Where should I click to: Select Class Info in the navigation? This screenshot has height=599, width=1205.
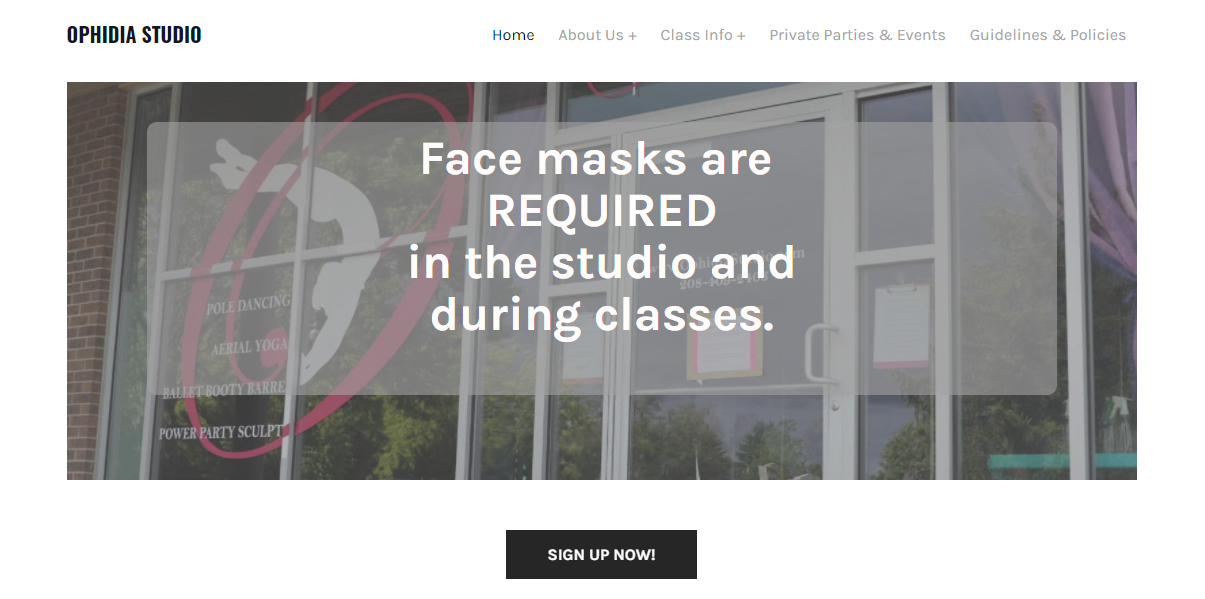click(x=696, y=35)
